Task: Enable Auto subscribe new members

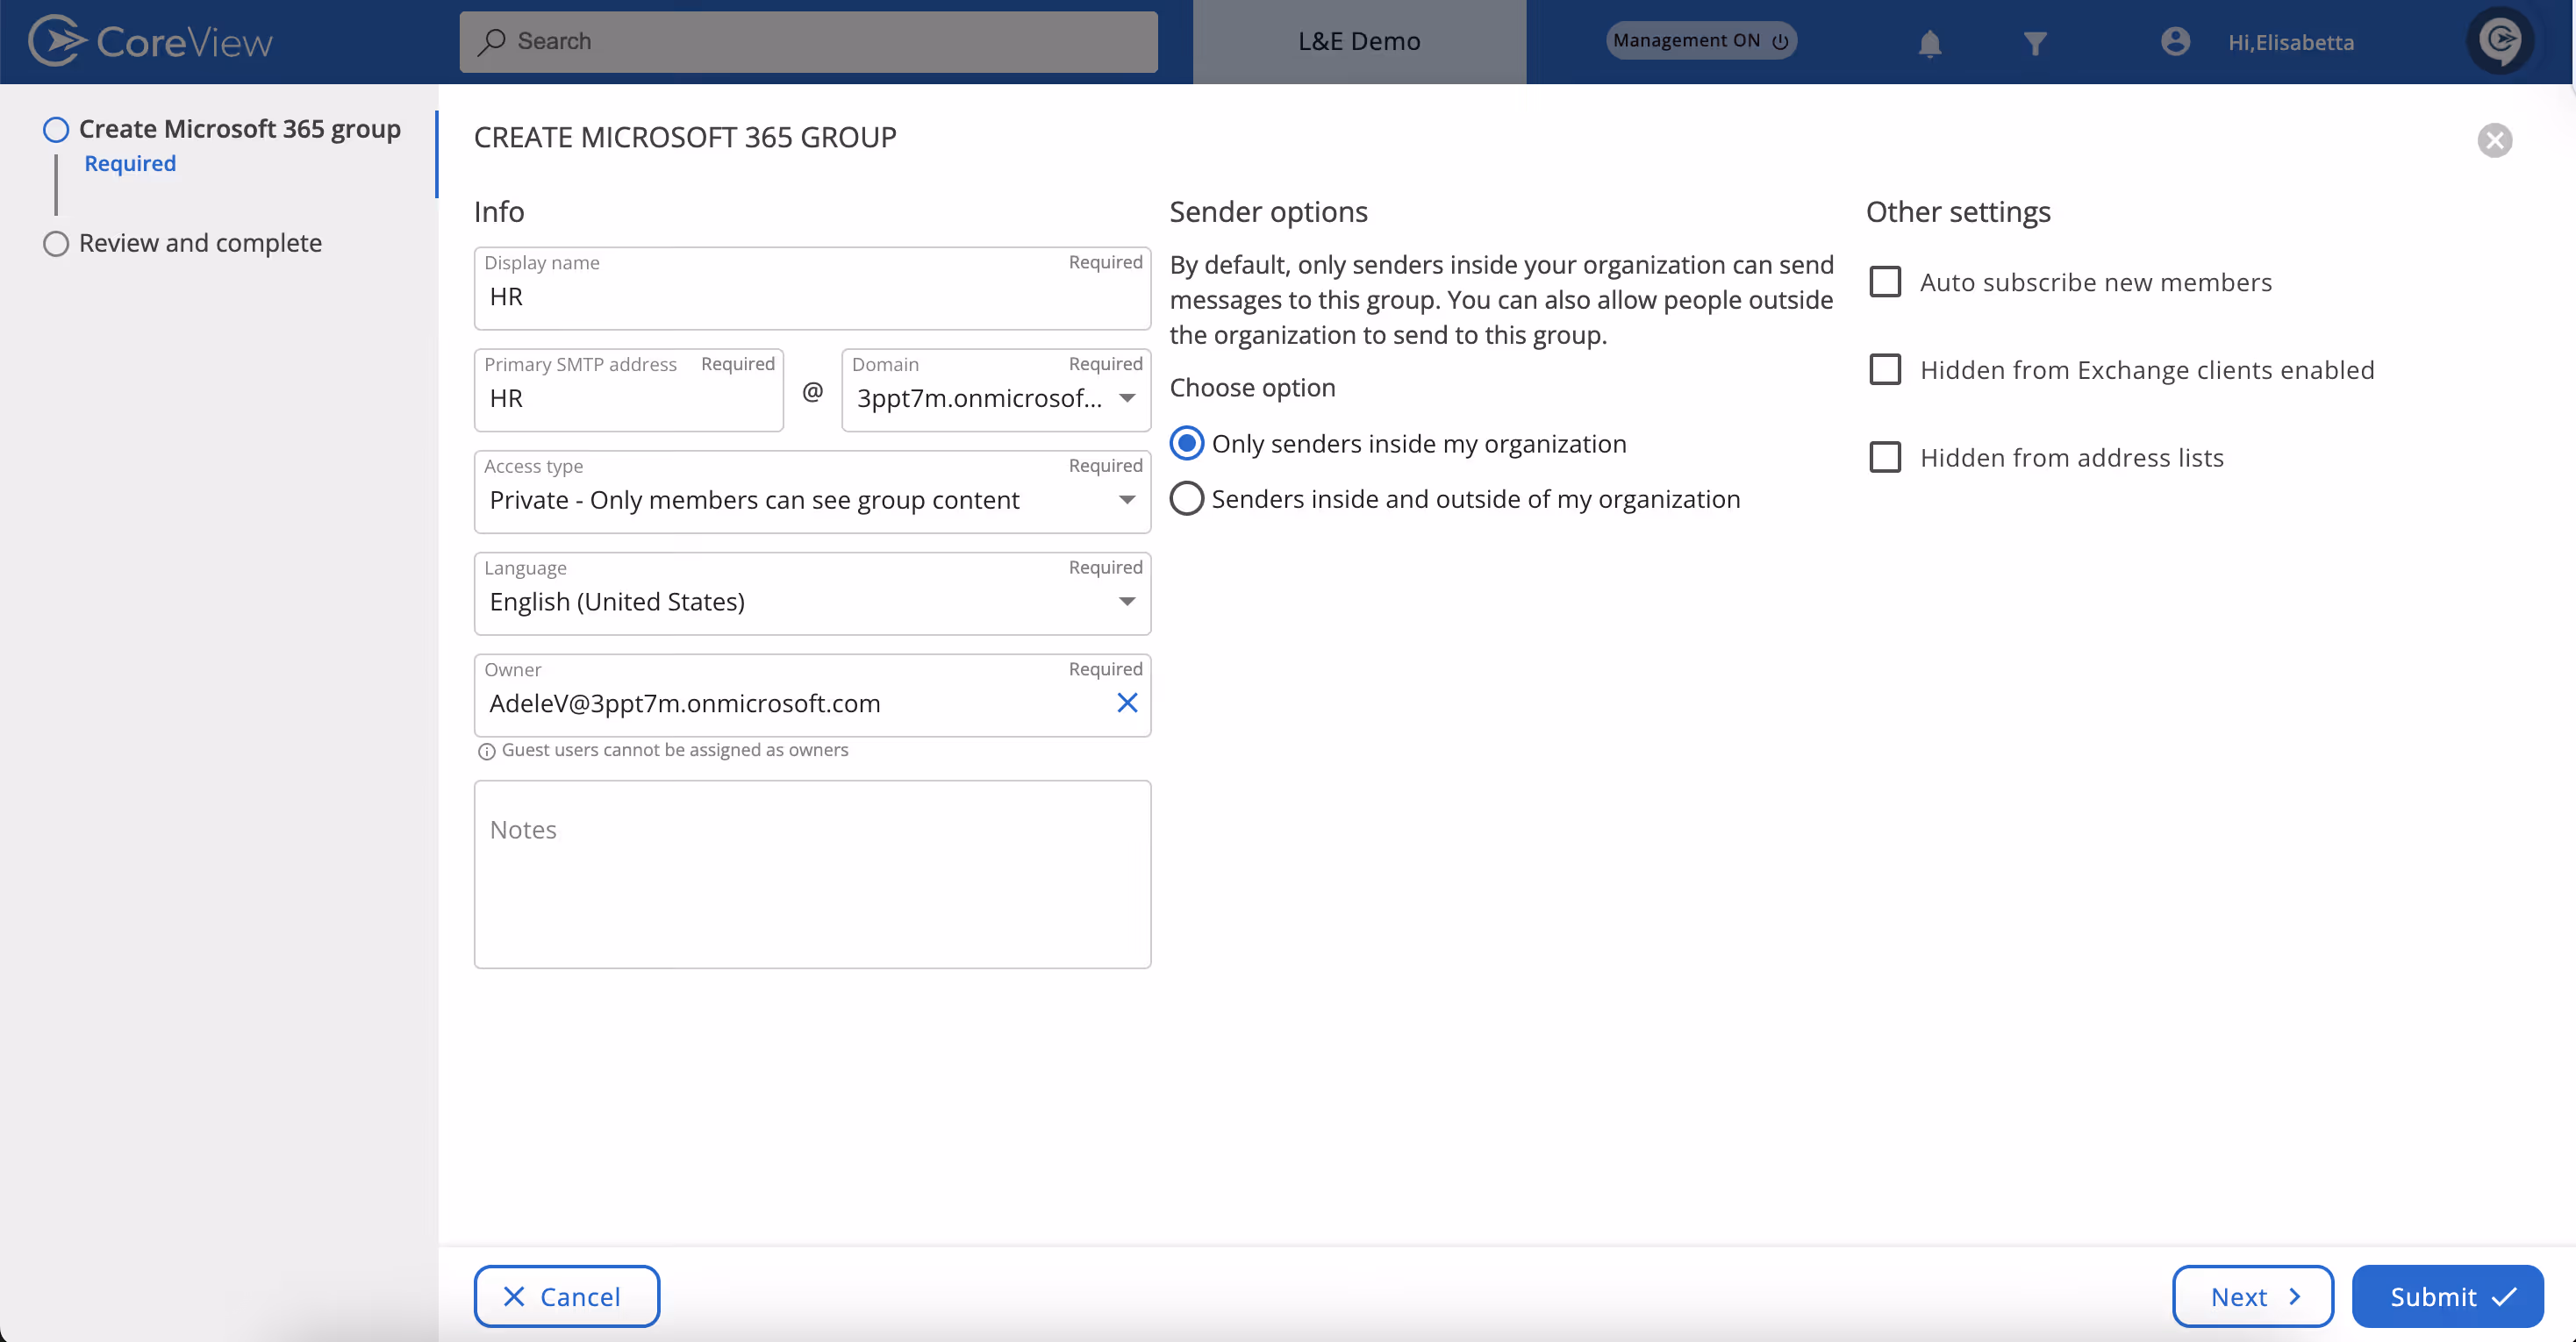Action: (x=1885, y=281)
